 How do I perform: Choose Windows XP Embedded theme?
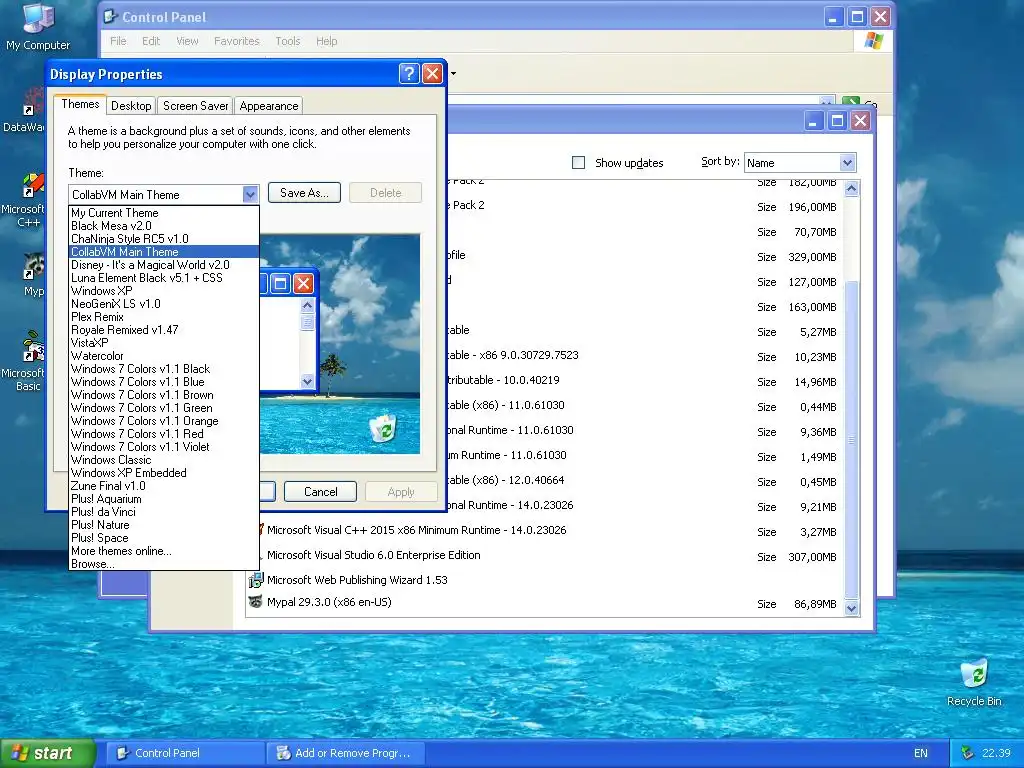point(164,473)
